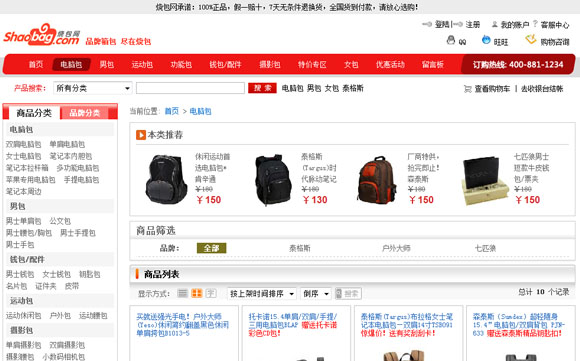Open the black ¥150 backpack thumbnail

[x=166, y=179]
